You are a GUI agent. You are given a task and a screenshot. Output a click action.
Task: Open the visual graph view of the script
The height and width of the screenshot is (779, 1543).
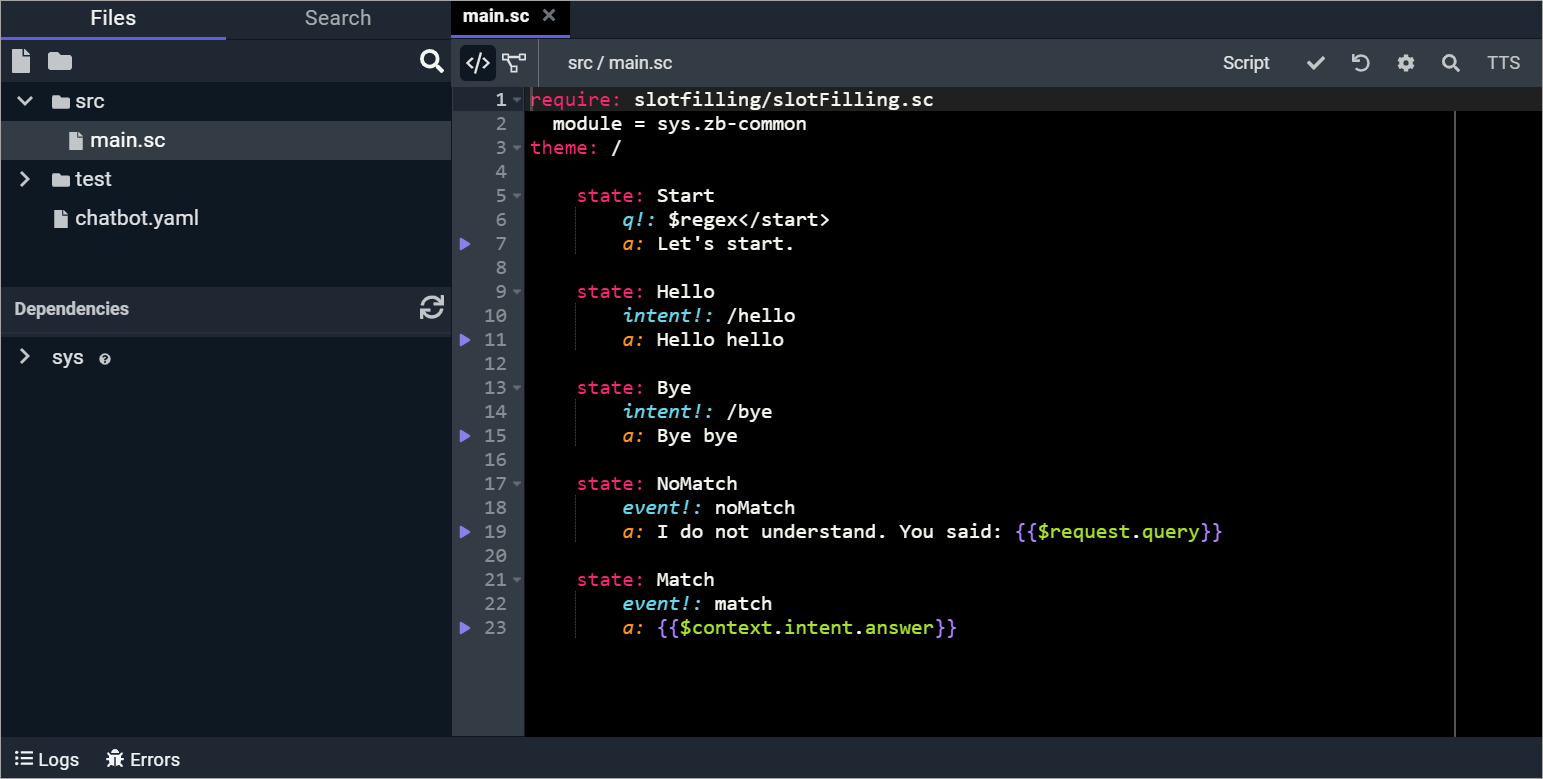514,62
